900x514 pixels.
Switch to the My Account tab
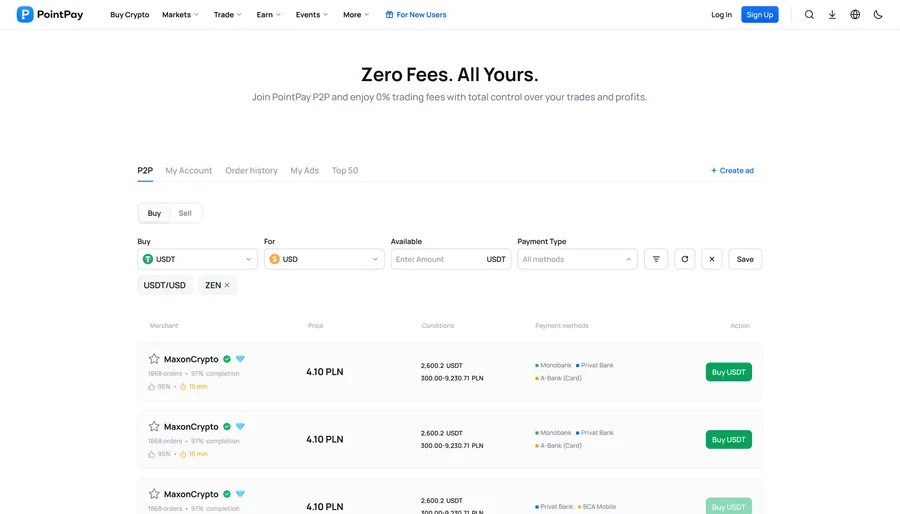click(189, 170)
